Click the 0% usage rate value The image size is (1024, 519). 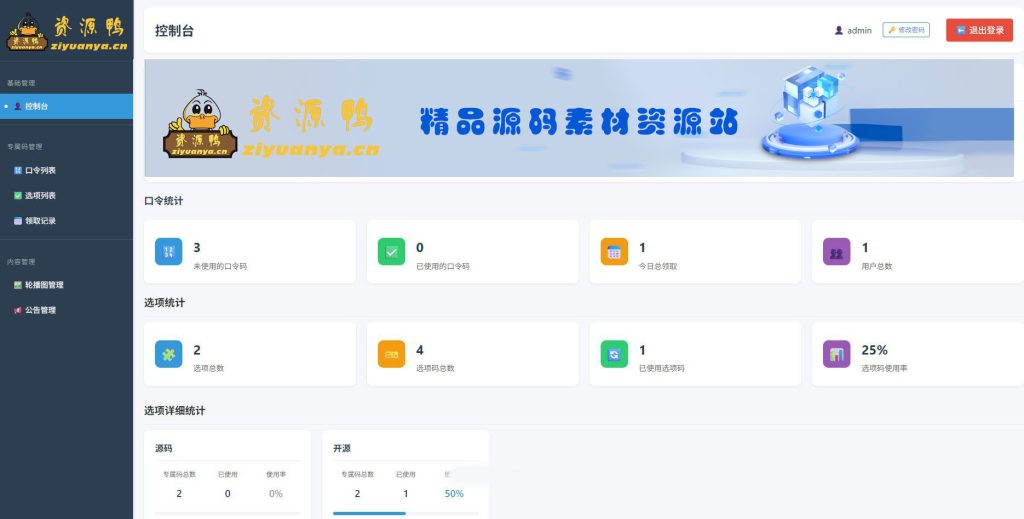pos(276,494)
